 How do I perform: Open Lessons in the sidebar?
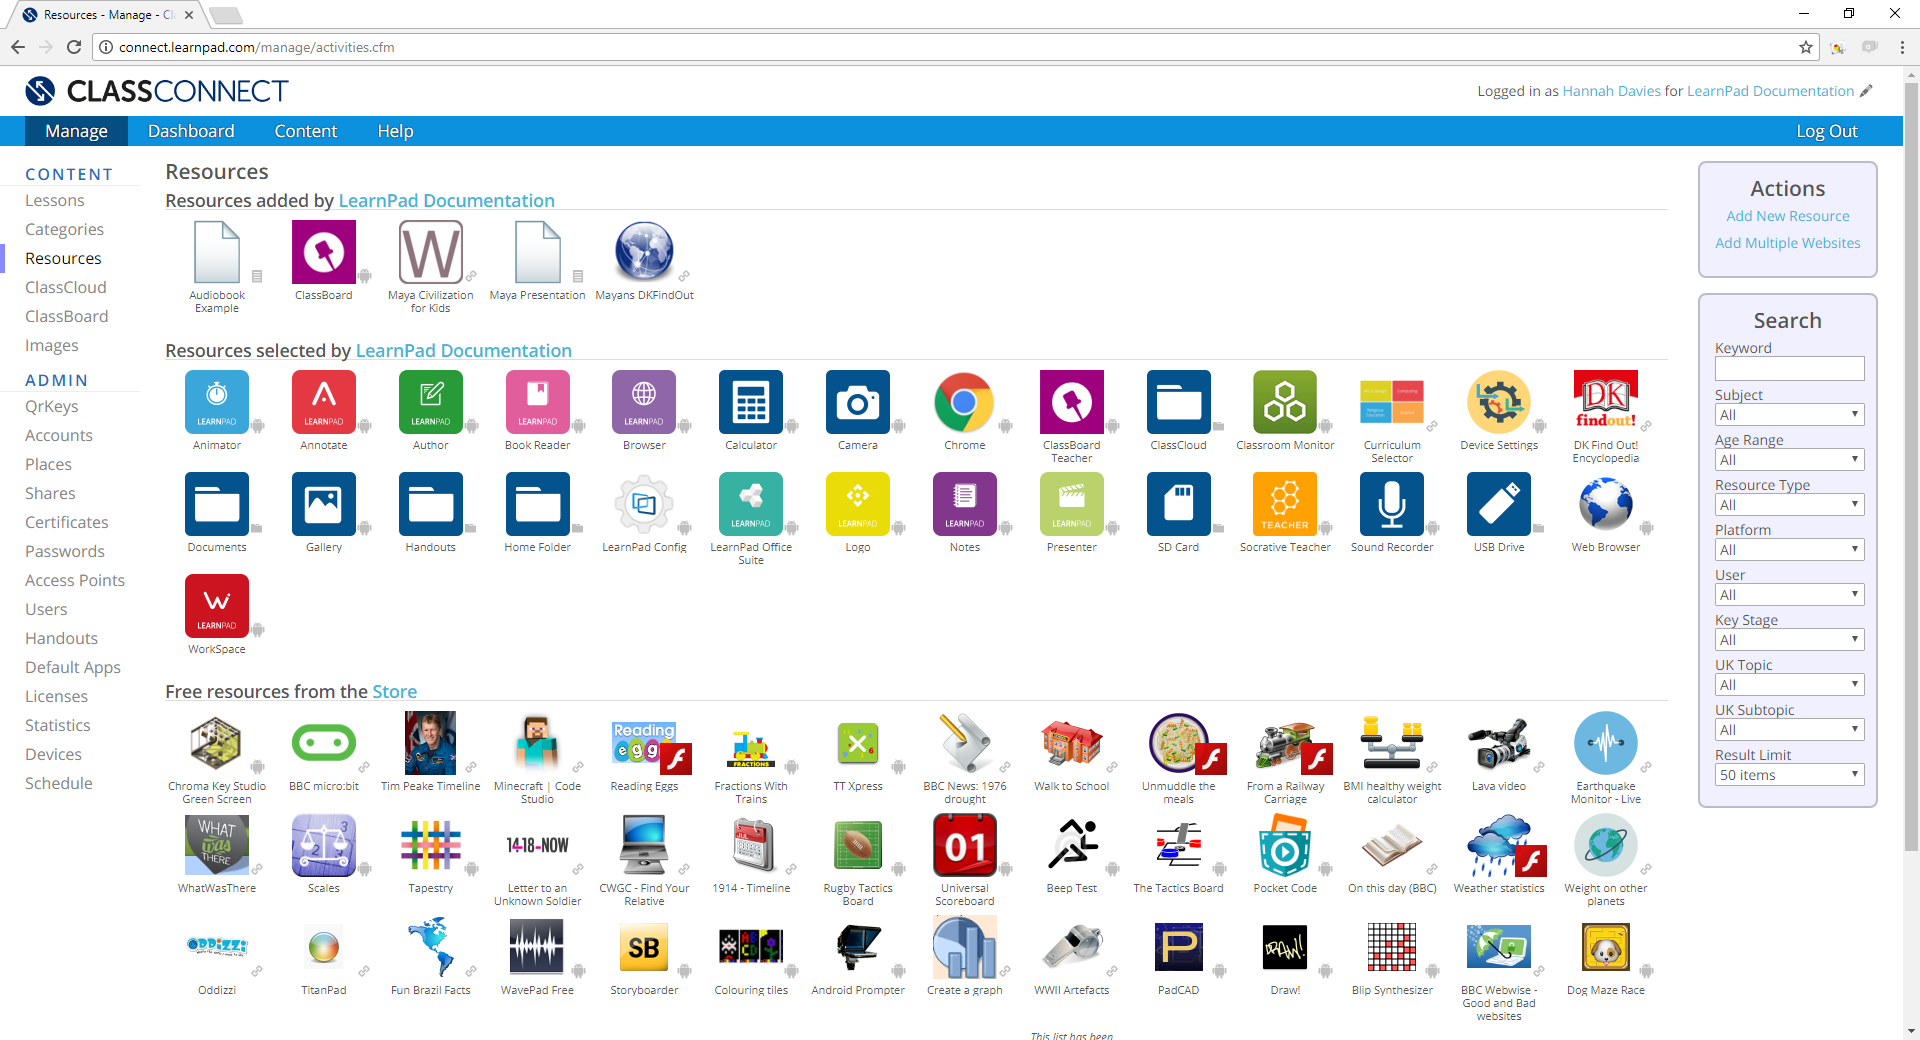tap(55, 200)
